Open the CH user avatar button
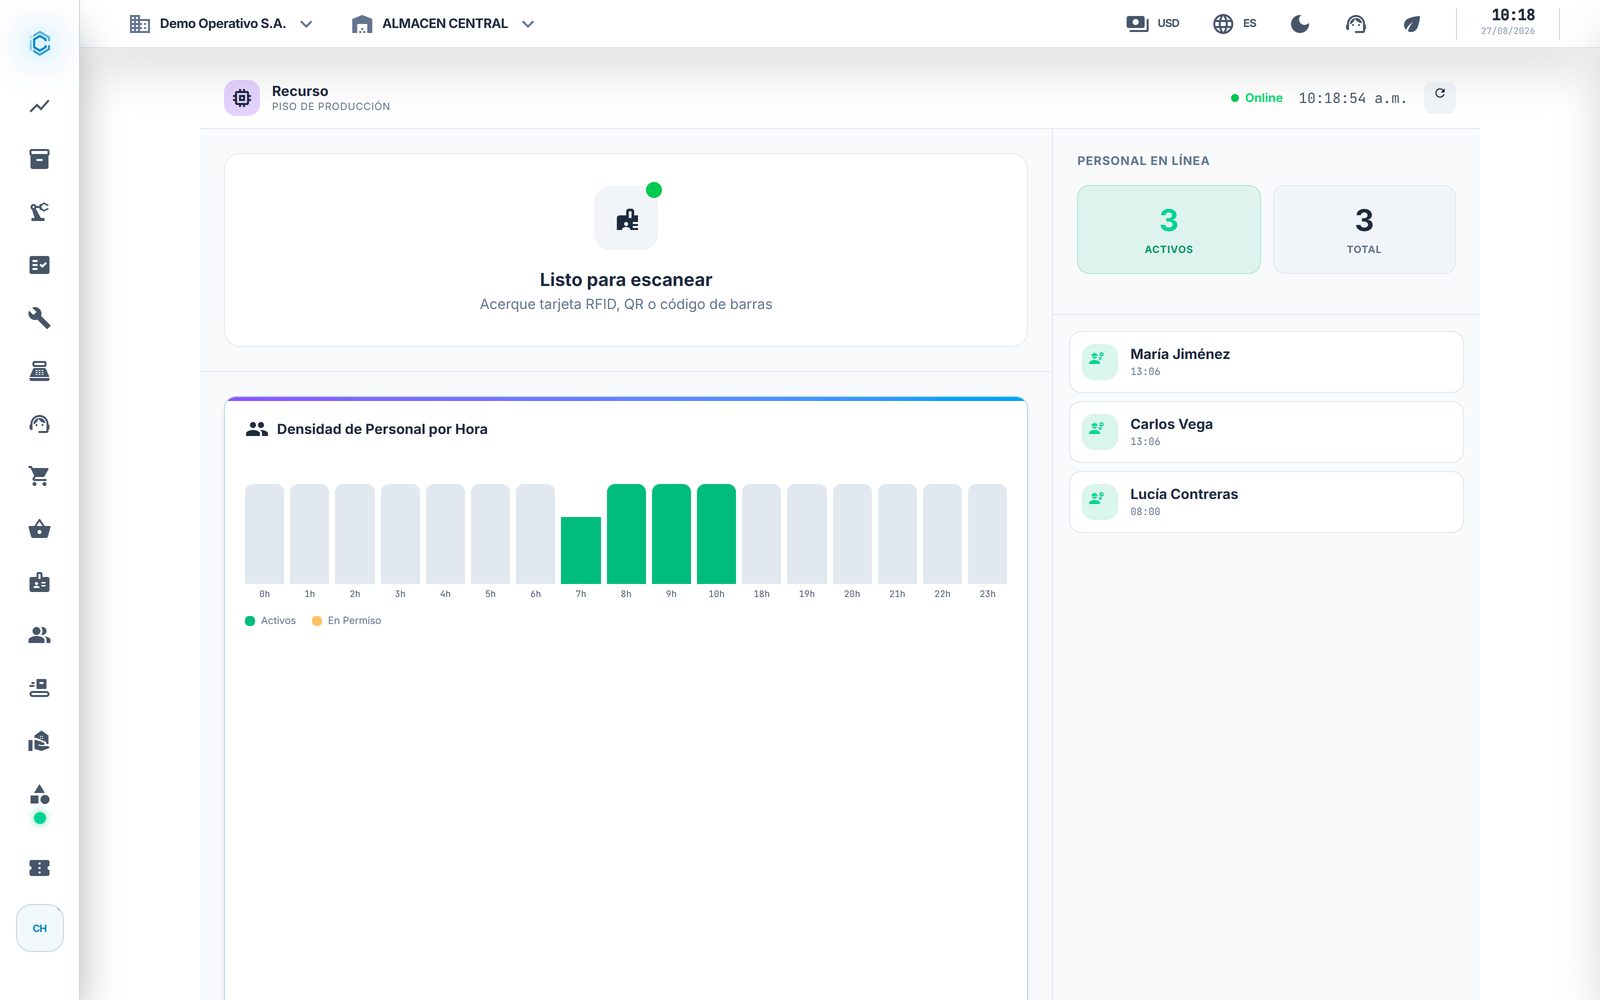The image size is (1600, 1000). point(40,928)
